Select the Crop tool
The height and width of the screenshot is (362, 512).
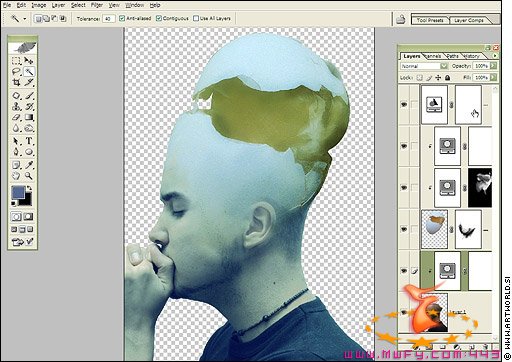[16, 82]
